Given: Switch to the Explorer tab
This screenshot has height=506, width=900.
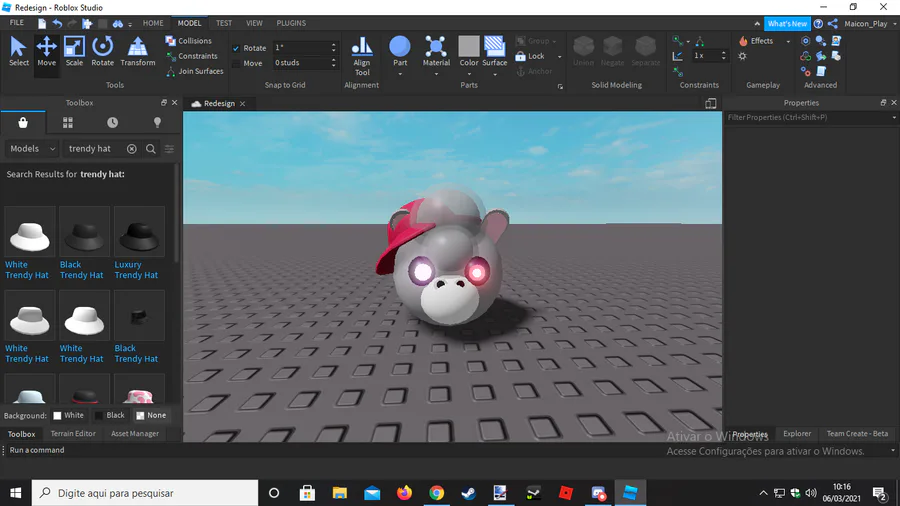Looking at the screenshot, I should pyautogui.click(x=797, y=434).
